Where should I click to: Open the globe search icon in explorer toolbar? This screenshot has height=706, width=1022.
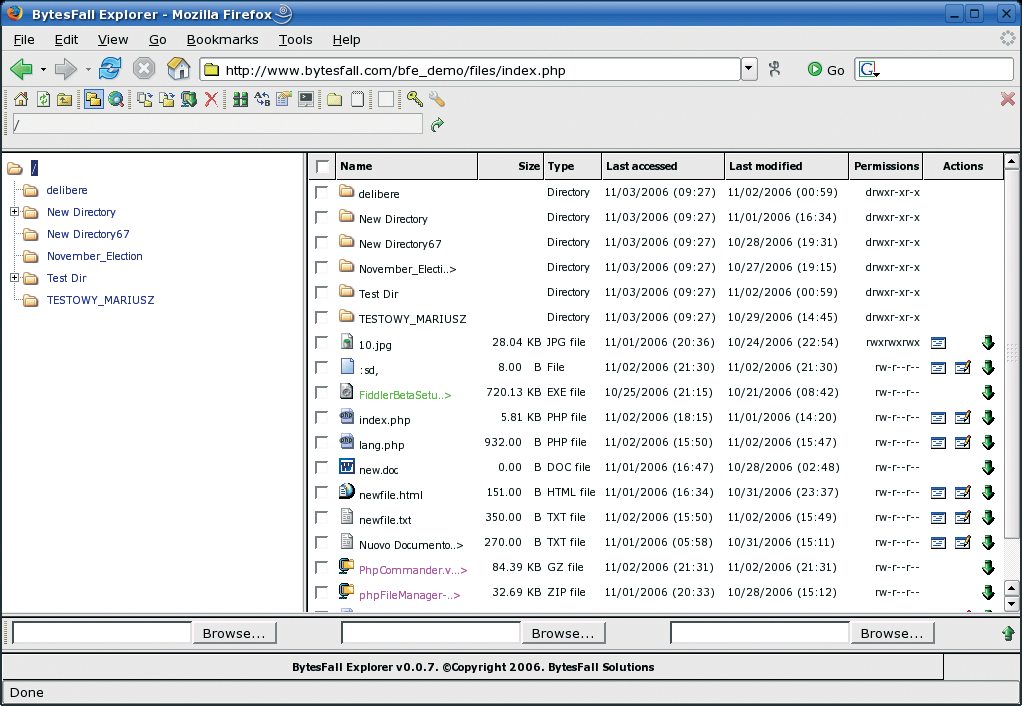tap(116, 99)
